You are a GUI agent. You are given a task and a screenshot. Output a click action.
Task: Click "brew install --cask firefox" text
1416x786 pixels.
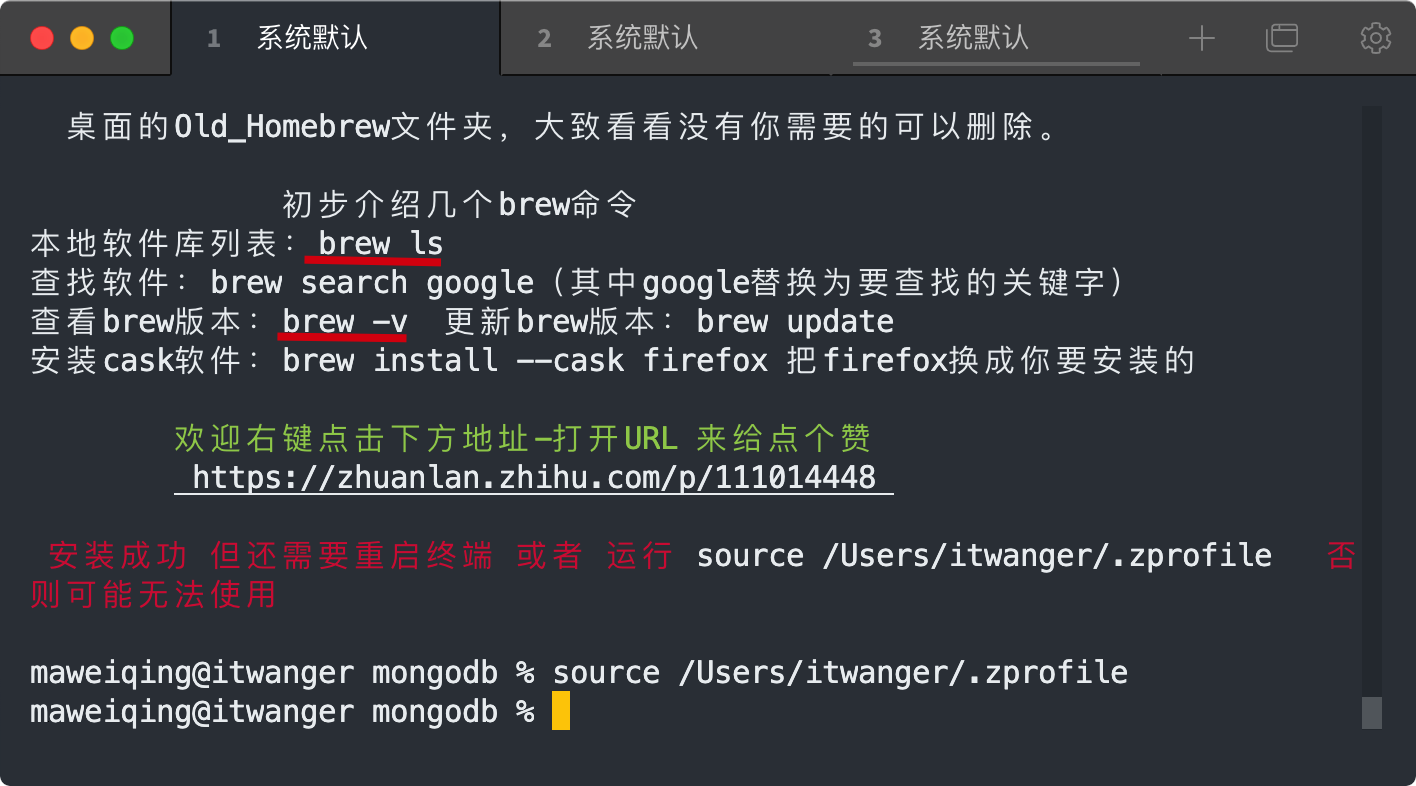524,360
